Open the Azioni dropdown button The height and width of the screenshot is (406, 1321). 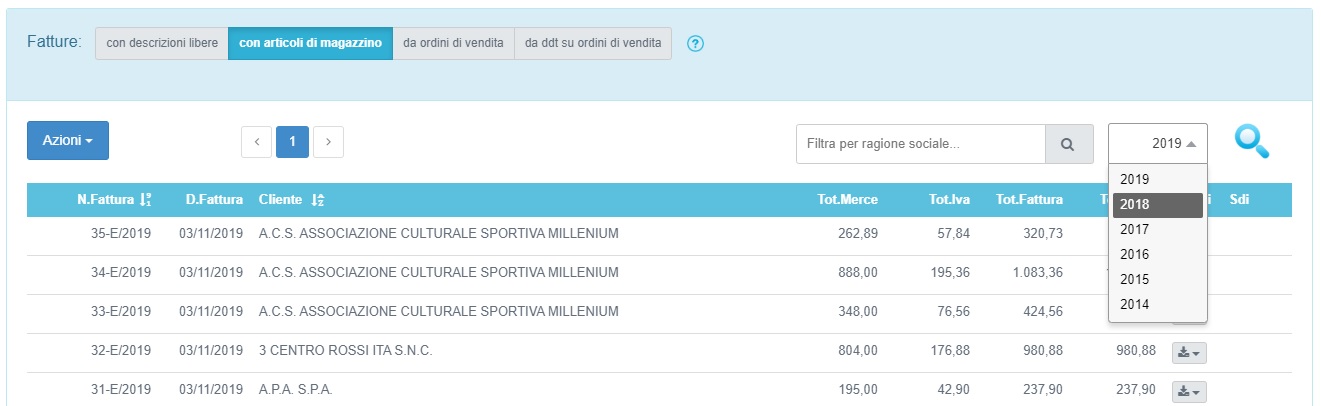pos(68,141)
